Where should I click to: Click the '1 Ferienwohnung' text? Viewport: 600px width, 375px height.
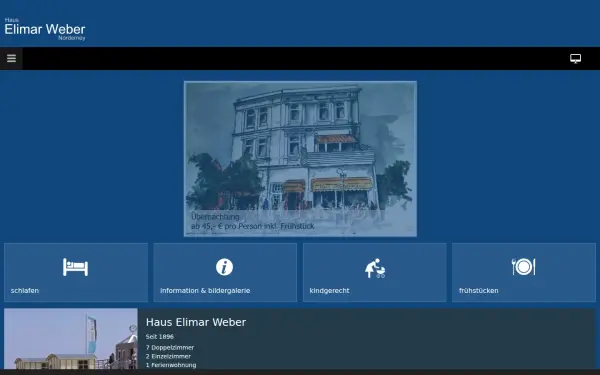(171, 365)
